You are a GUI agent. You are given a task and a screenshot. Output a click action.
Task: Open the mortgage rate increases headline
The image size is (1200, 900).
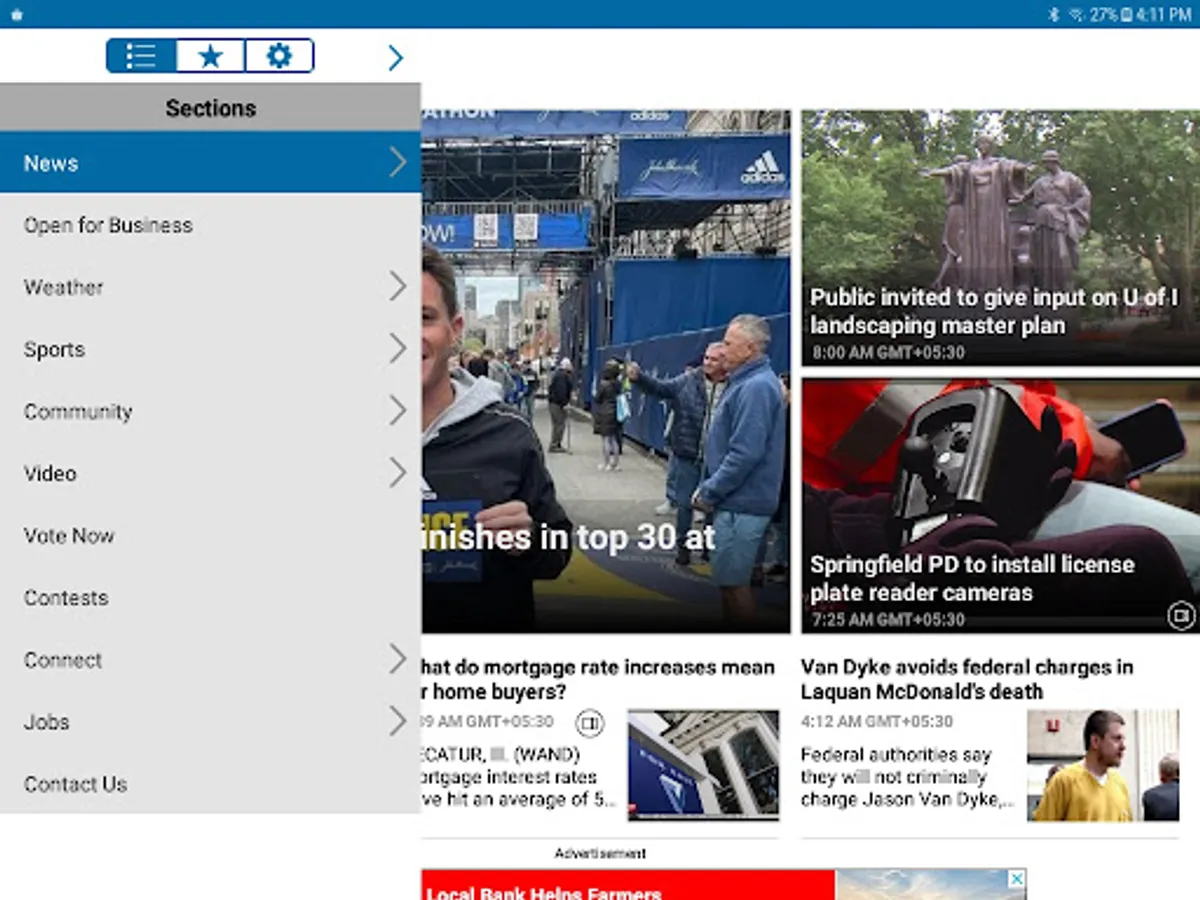point(599,679)
